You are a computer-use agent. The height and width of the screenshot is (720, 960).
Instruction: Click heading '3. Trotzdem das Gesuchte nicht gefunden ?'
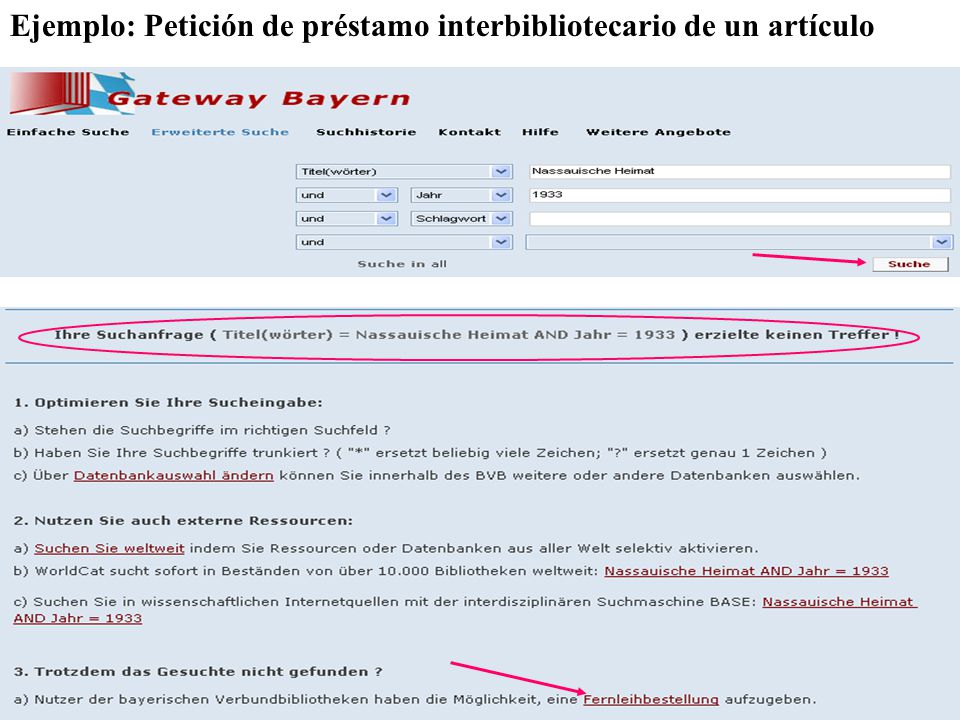pos(198,672)
